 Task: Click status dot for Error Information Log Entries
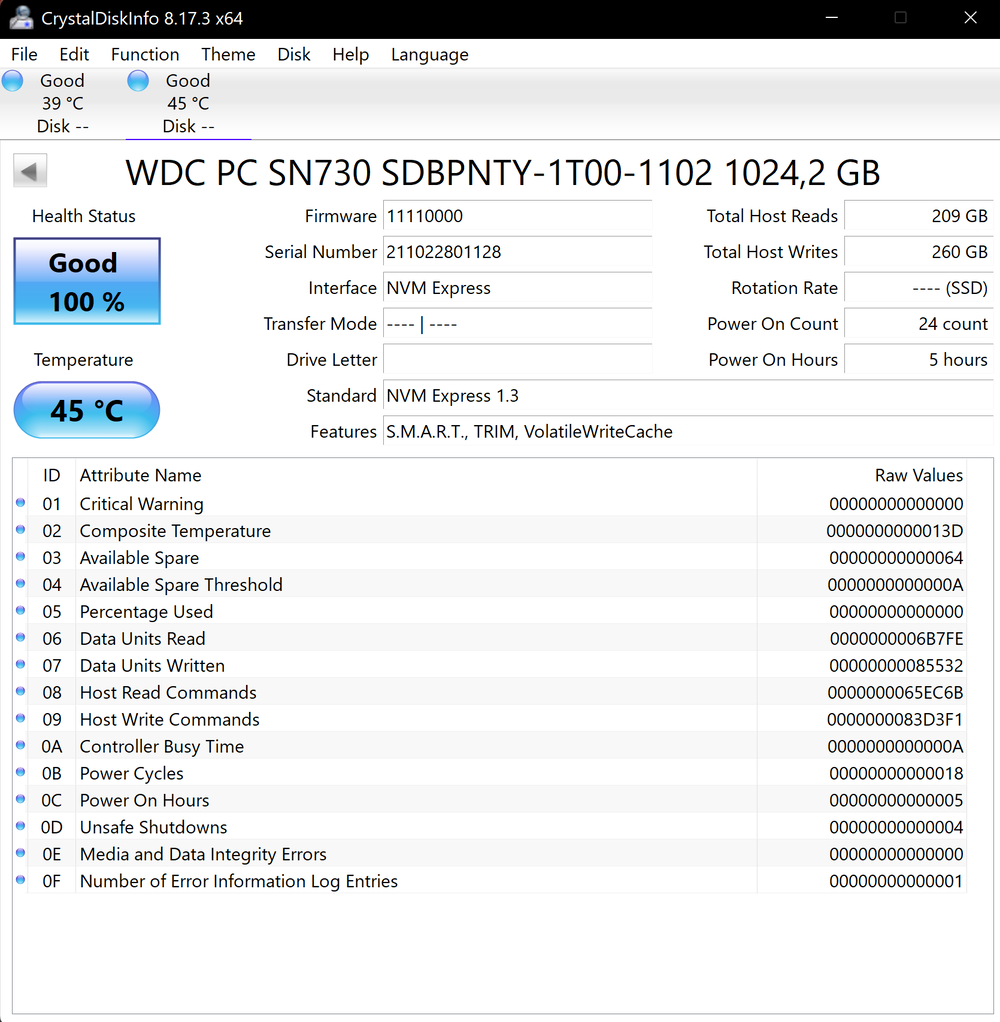pos(20,880)
